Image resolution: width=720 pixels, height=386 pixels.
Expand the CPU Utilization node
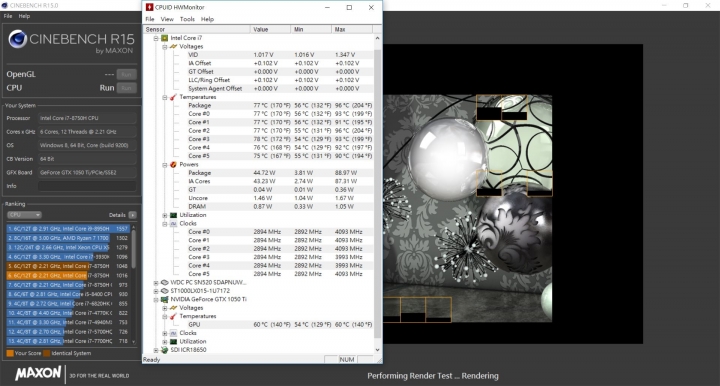click(x=164, y=215)
